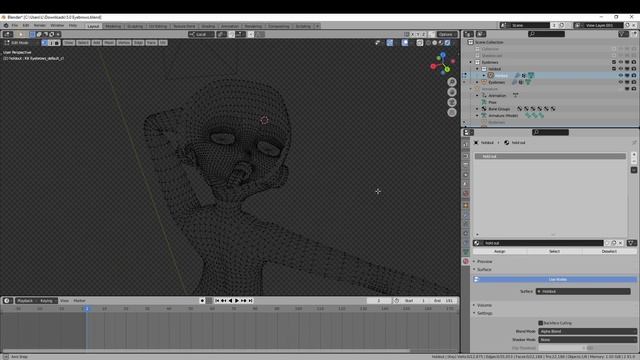Click the material Deselect button
The width and height of the screenshot is (640, 360).
[609, 251]
